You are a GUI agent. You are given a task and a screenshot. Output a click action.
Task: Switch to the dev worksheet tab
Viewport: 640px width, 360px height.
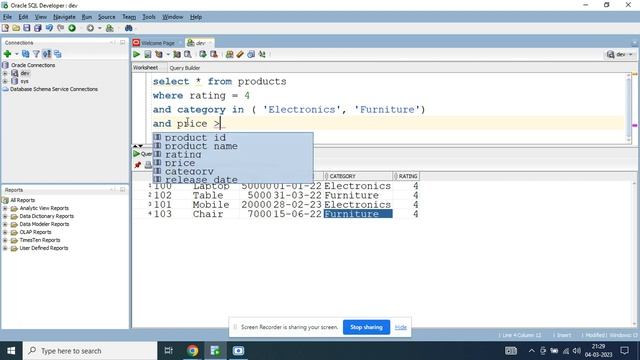pos(200,43)
